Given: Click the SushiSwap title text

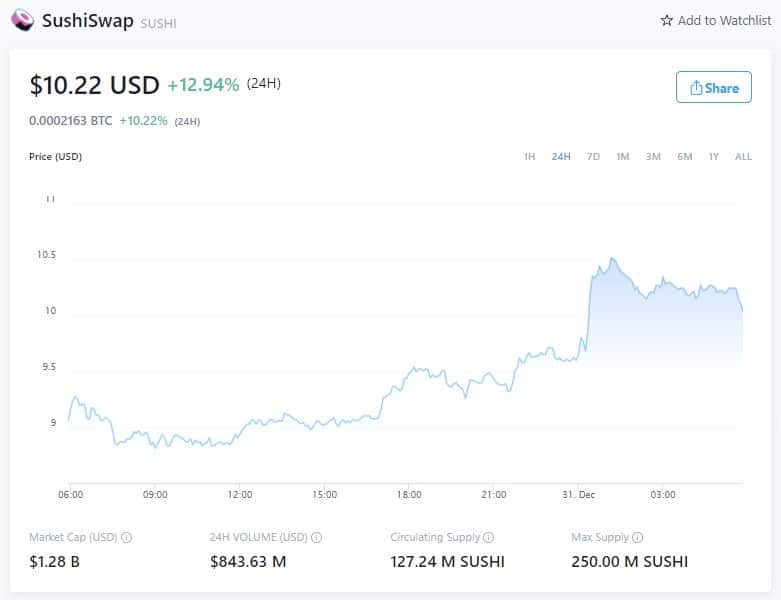Looking at the screenshot, I should click(x=88, y=21).
